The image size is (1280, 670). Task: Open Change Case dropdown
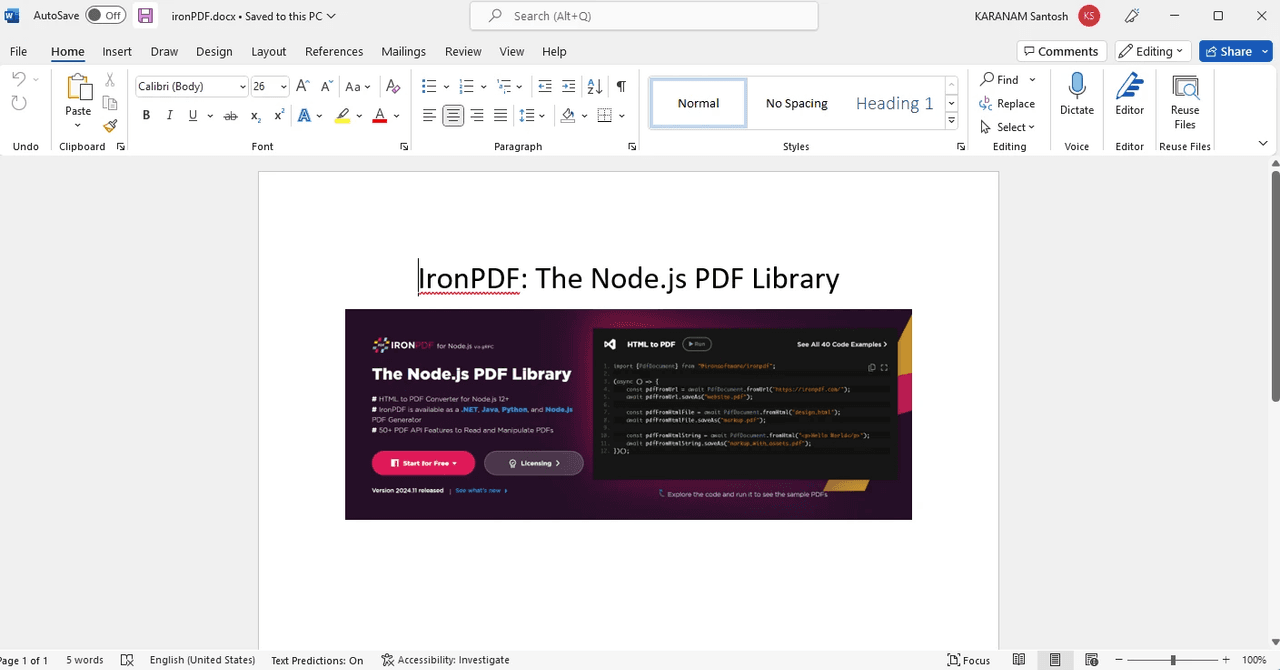(360, 87)
